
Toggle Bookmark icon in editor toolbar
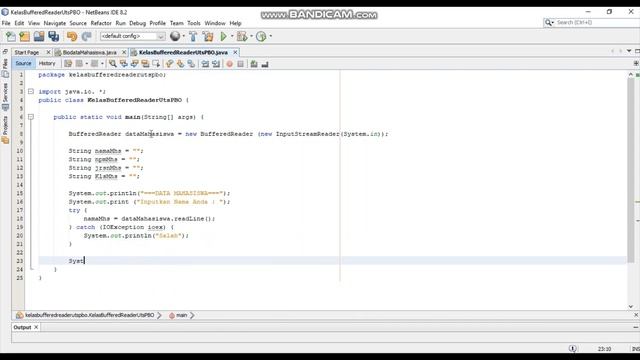click(x=191, y=64)
